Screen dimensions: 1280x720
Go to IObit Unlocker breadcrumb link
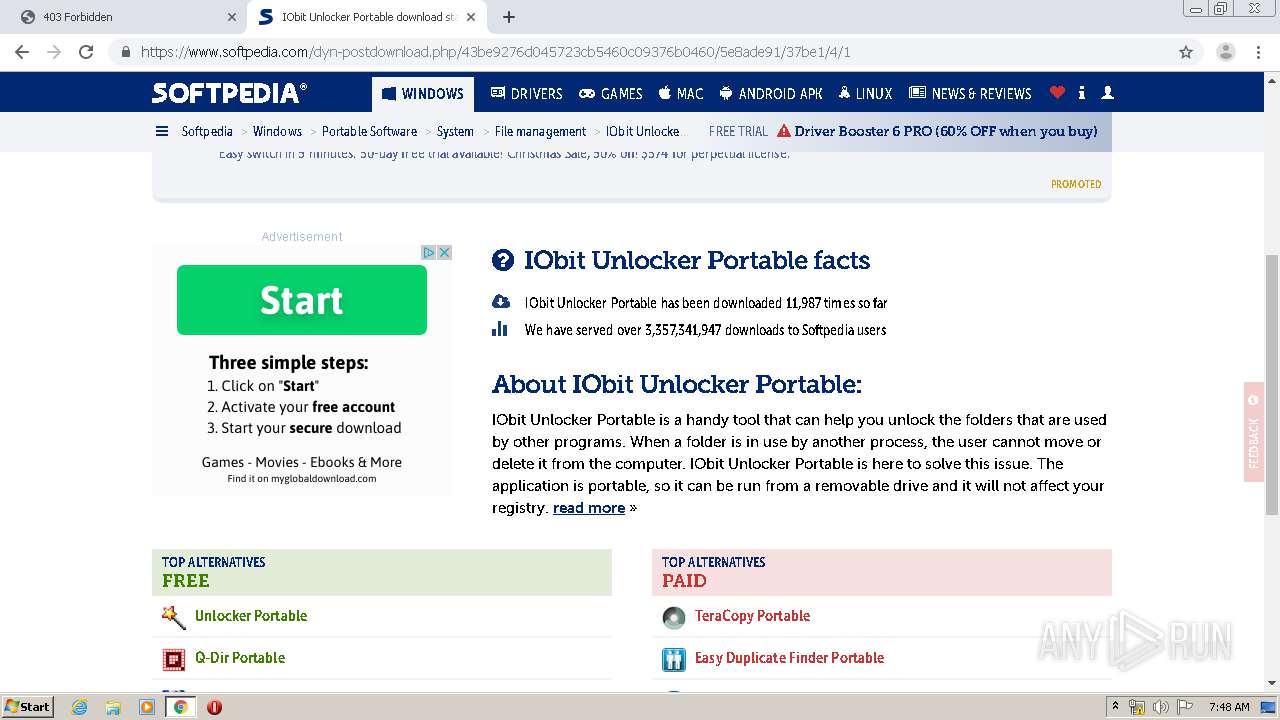[x=642, y=131]
